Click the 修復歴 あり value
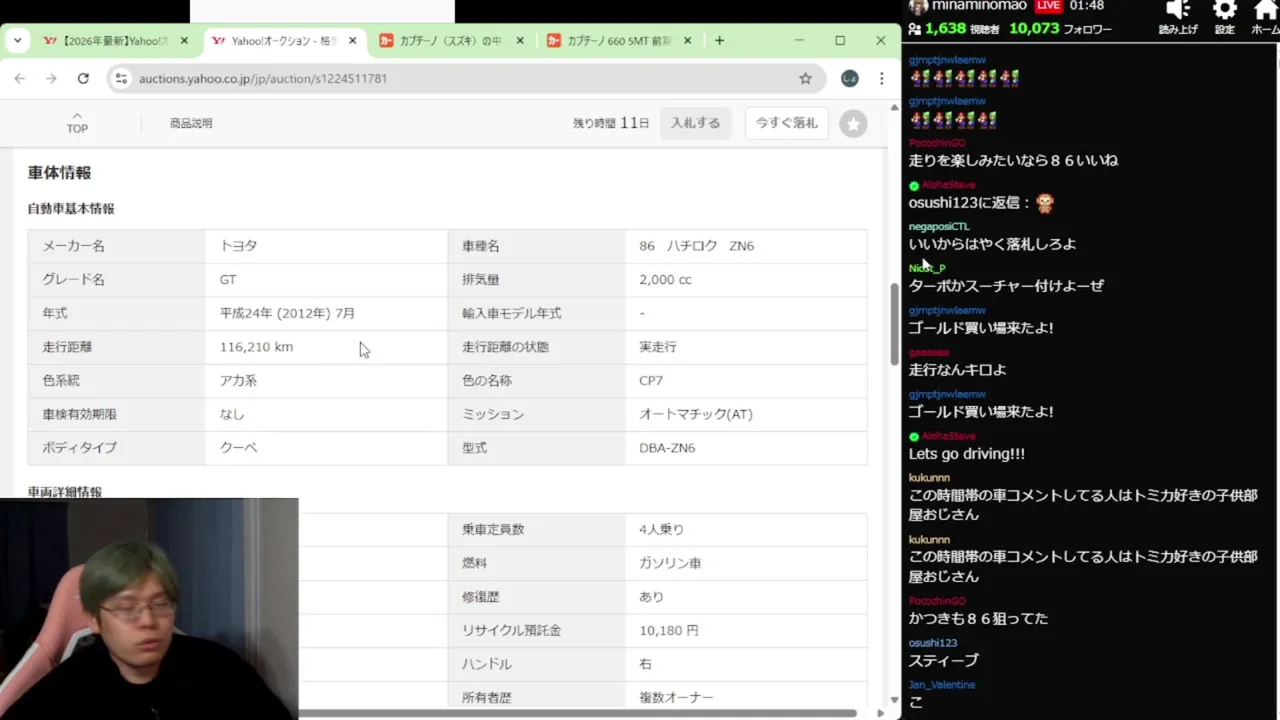This screenshot has height=720, width=1280. tap(651, 597)
